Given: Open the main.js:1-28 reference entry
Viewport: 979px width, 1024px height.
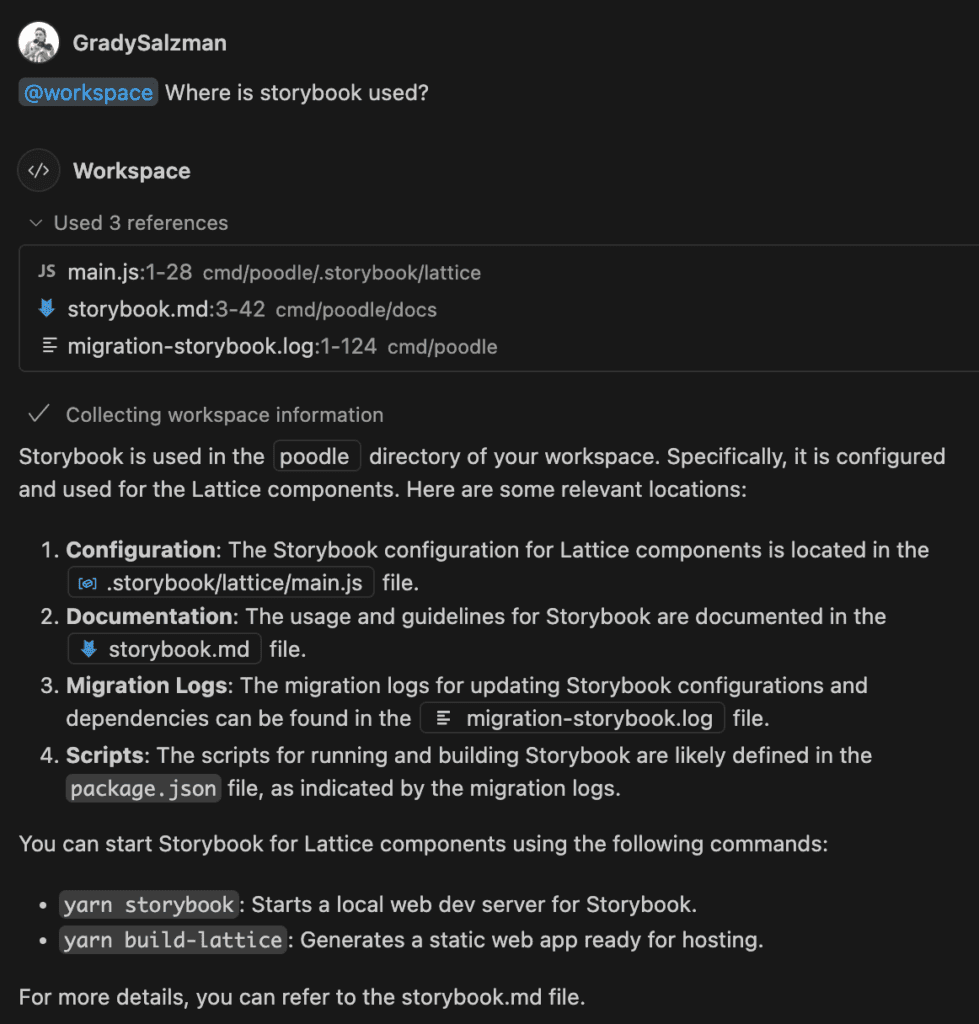Looking at the screenshot, I should pyautogui.click(x=129, y=272).
